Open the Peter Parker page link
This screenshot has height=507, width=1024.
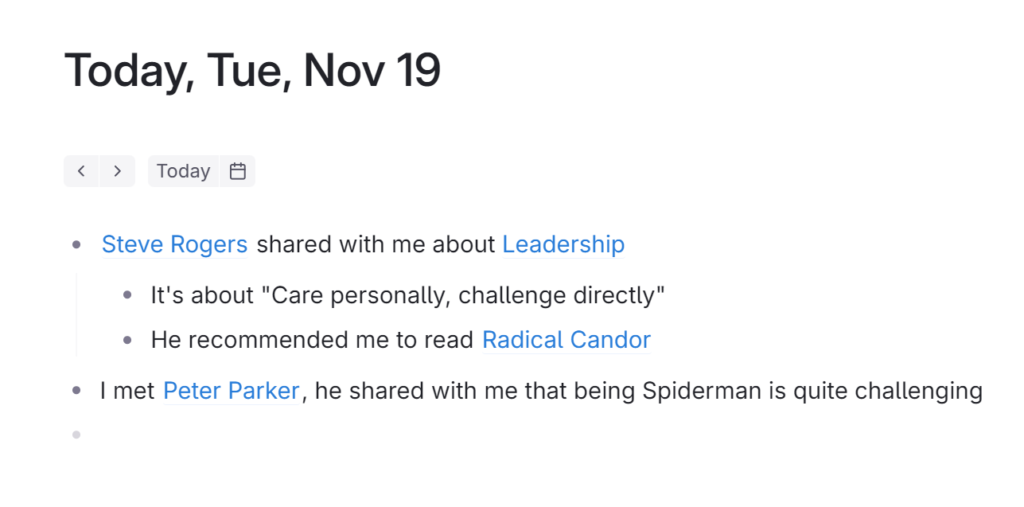pyautogui.click(x=231, y=390)
